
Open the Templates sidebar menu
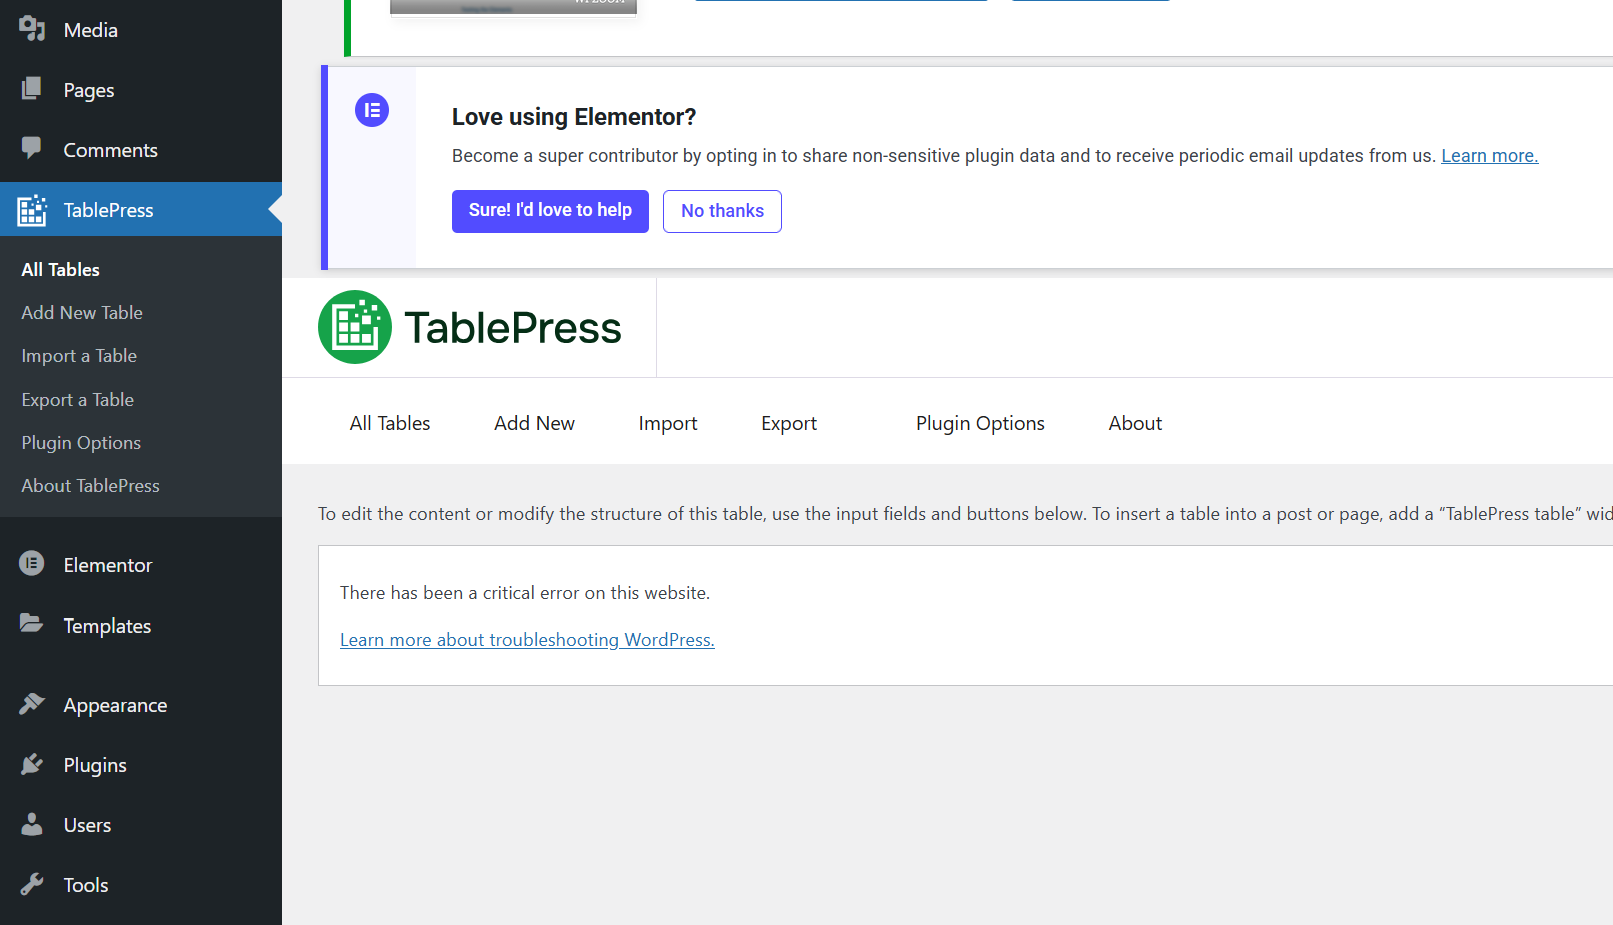[141, 626]
